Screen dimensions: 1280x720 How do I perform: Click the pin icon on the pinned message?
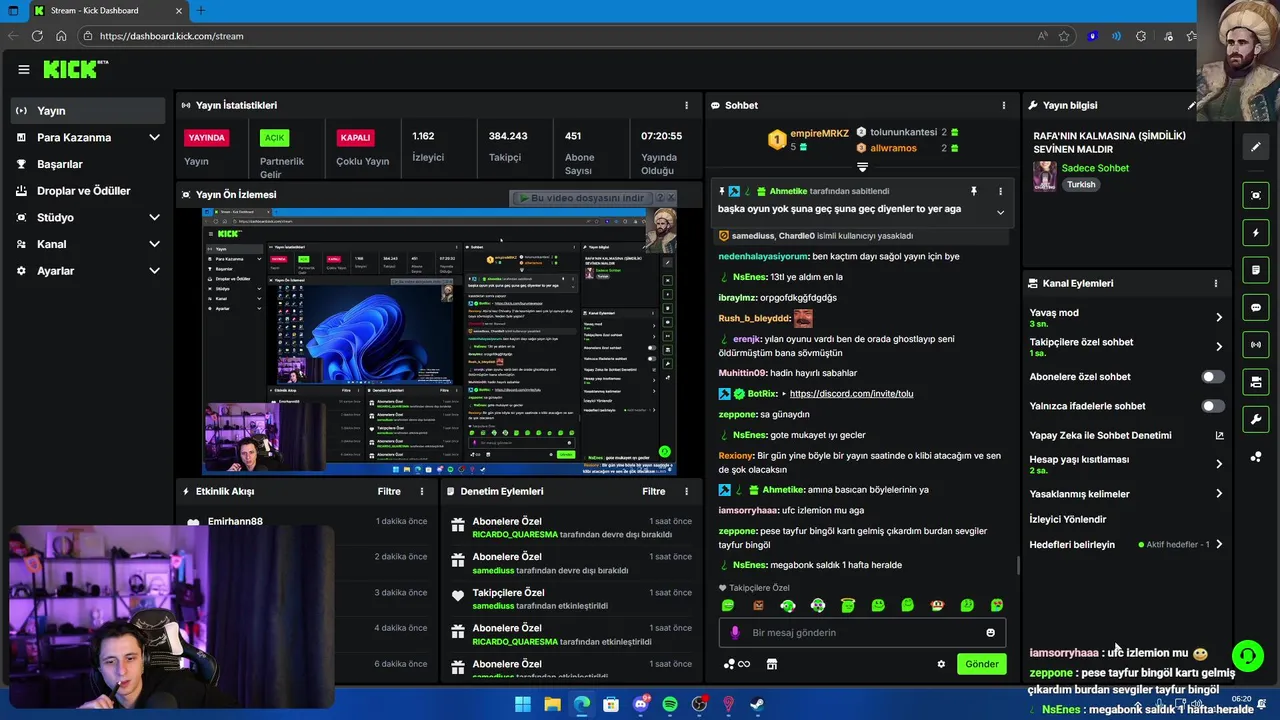point(973,191)
